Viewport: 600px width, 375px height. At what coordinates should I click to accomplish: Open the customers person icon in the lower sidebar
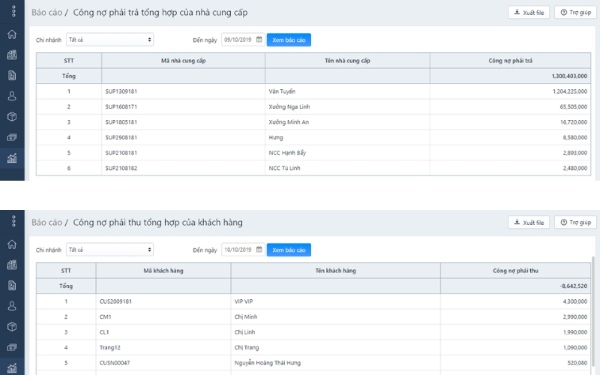click(x=12, y=306)
